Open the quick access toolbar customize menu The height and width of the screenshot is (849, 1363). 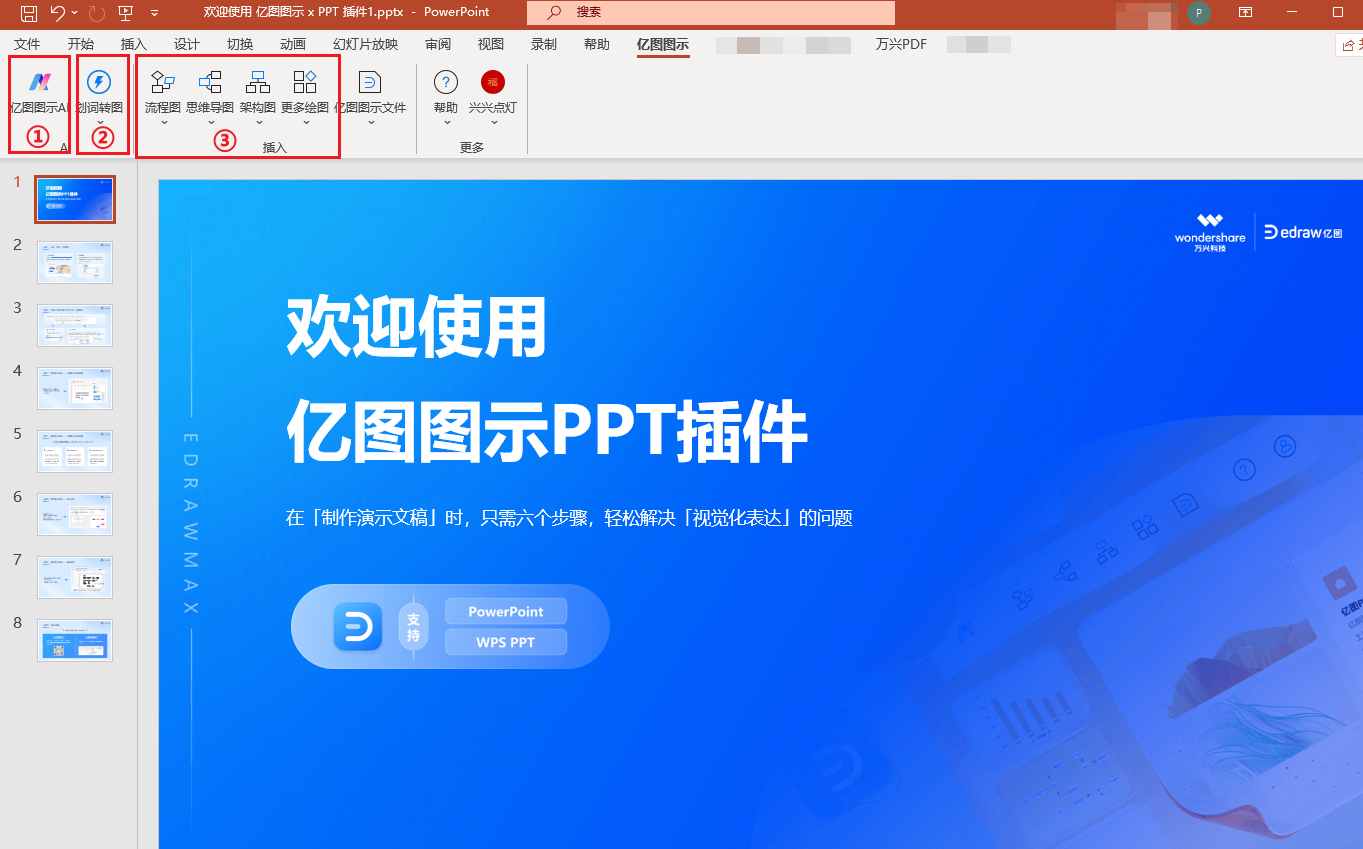click(x=154, y=12)
